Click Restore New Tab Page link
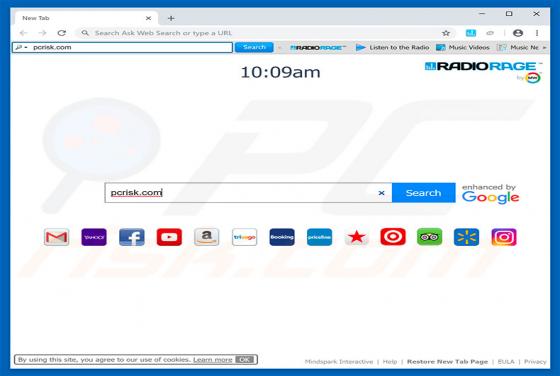This screenshot has height=376, width=560. [x=447, y=362]
